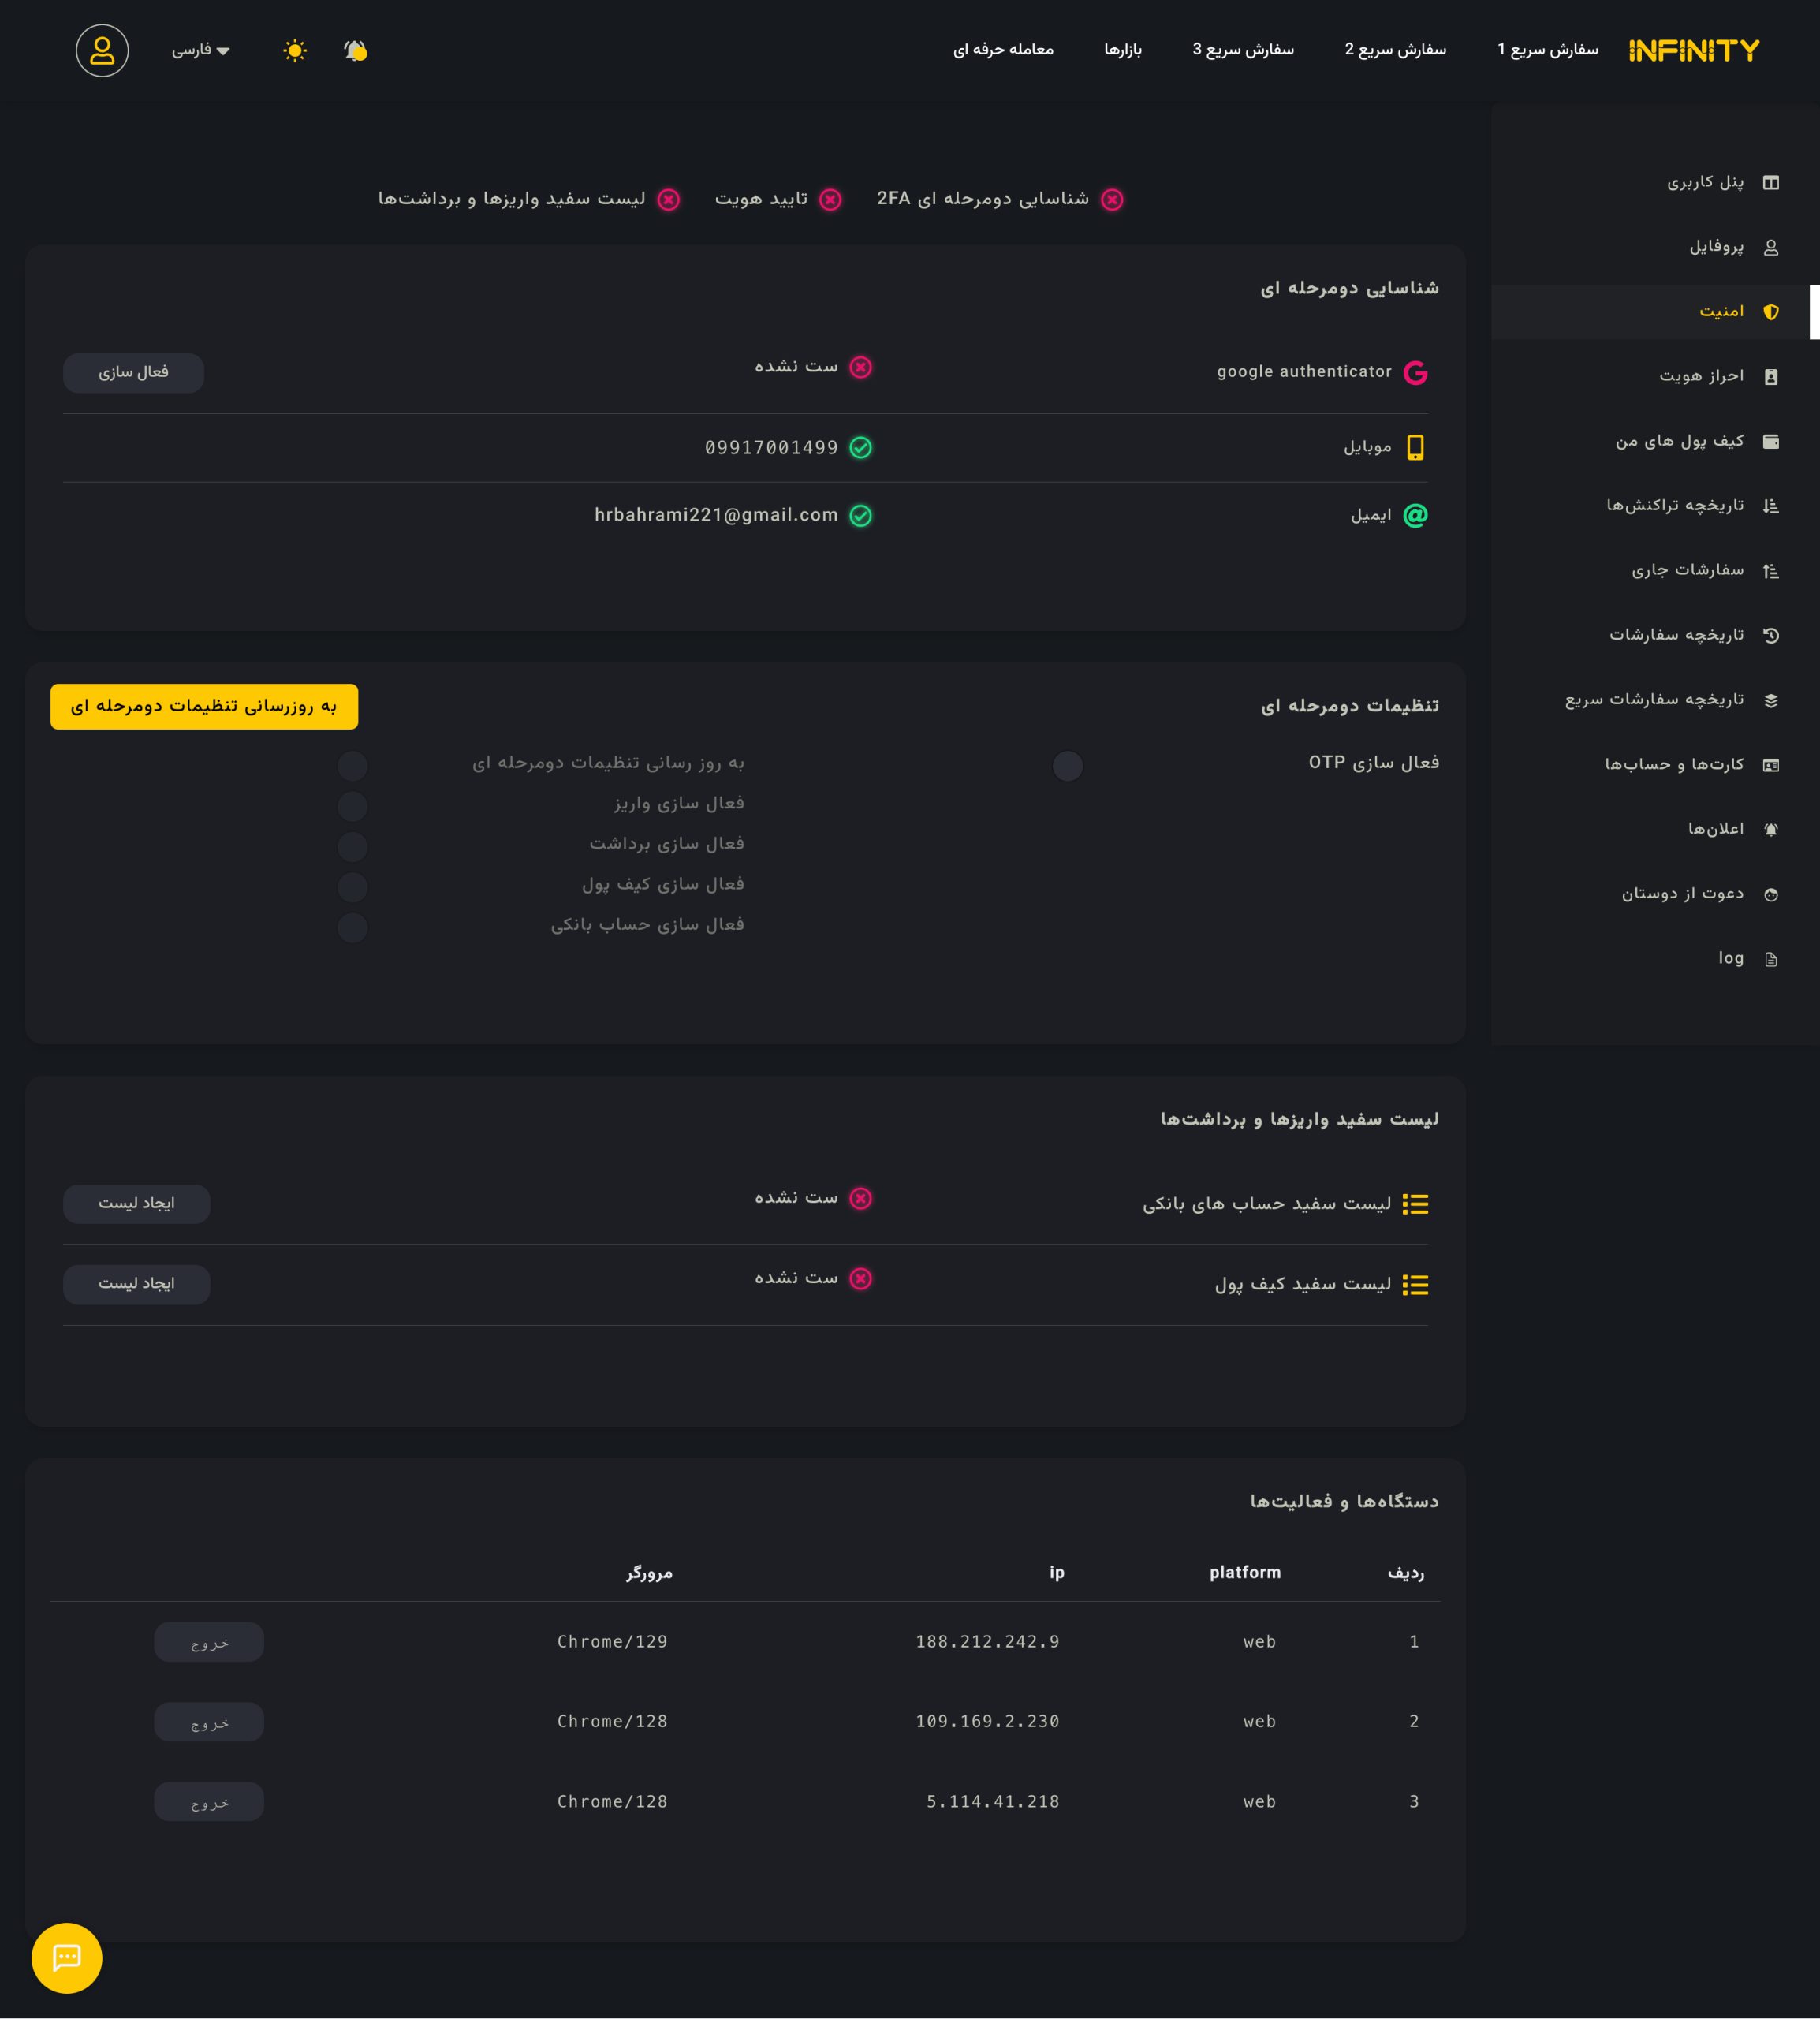This screenshot has height=2019, width=1820.
Task: Open the بازارها top menu item
Action: [x=1122, y=50]
